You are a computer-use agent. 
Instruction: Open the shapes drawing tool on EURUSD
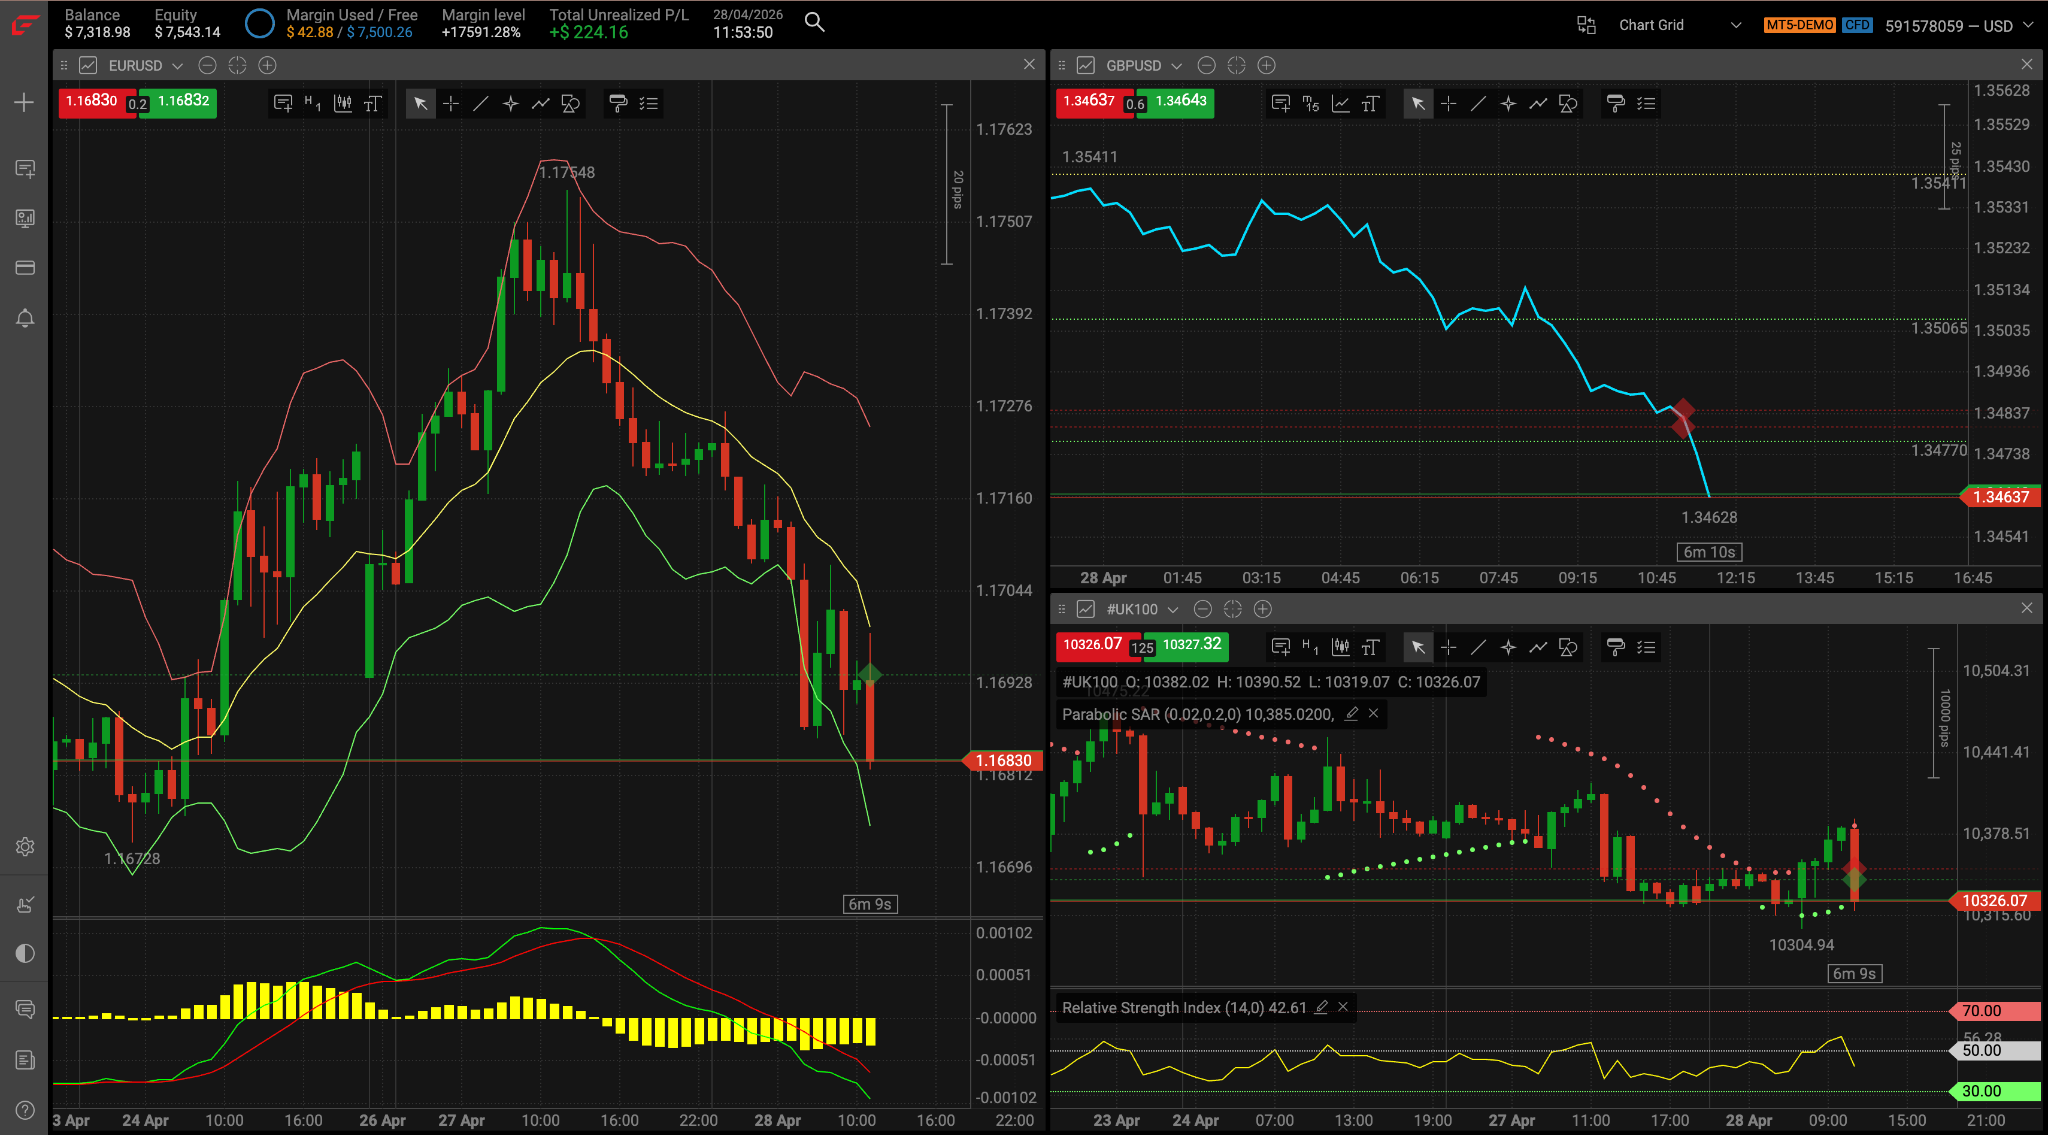571,103
